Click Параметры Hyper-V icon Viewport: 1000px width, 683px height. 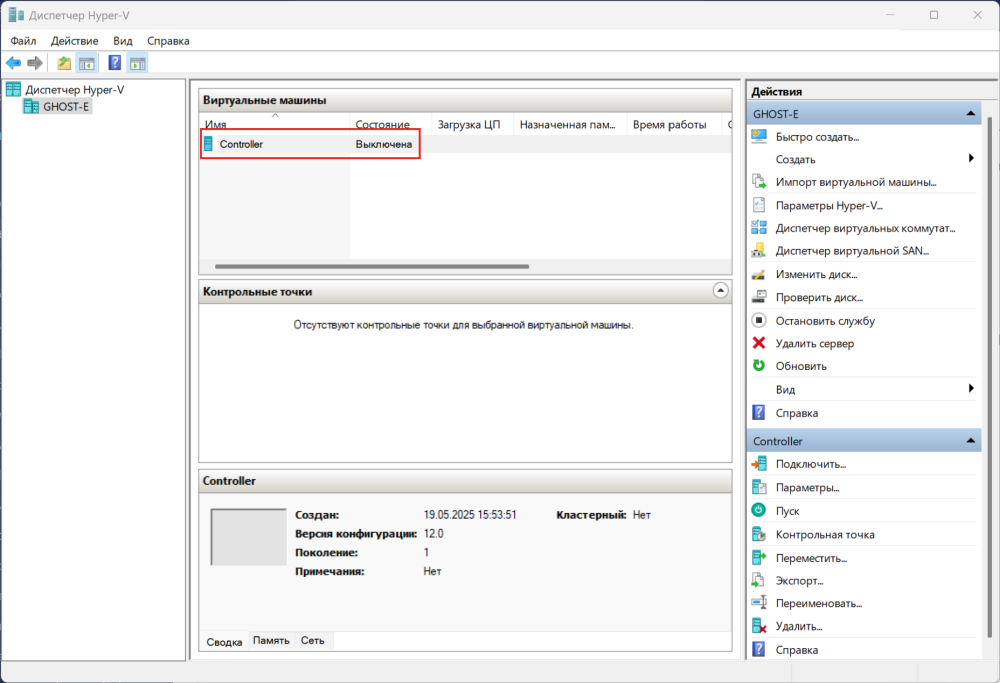tap(759, 205)
